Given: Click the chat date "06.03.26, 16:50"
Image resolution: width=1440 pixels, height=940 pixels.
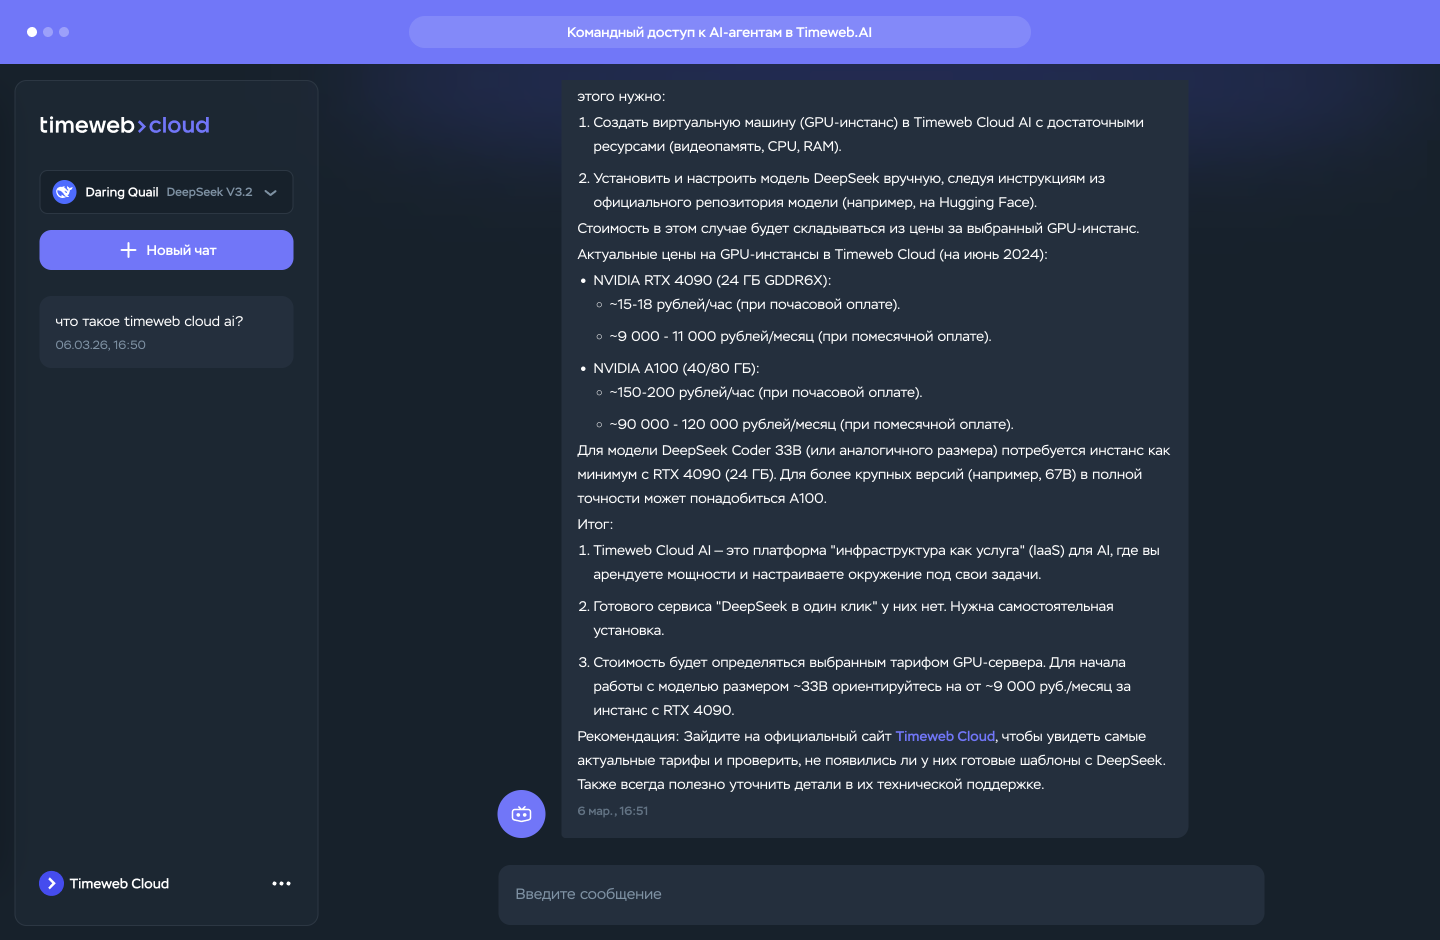Looking at the screenshot, I should (x=100, y=345).
